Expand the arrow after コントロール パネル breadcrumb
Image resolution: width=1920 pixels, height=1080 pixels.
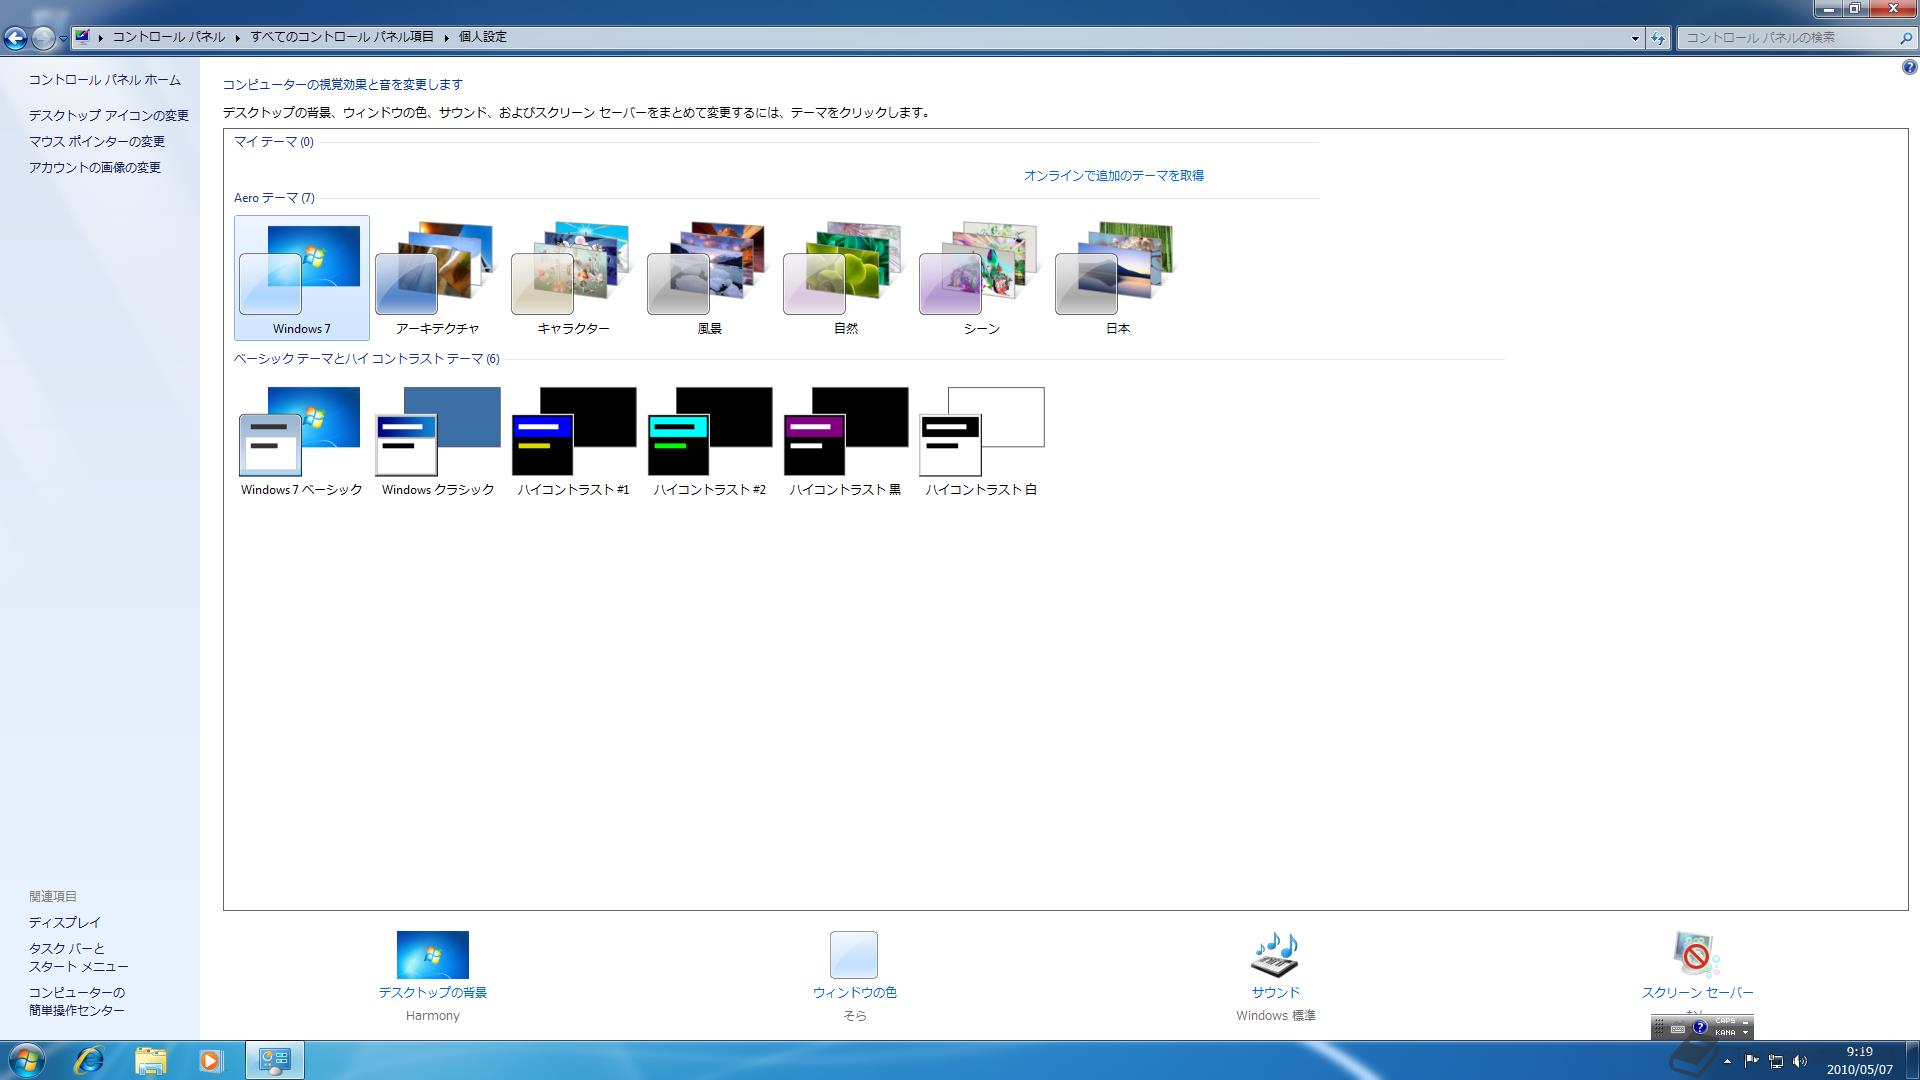[238, 37]
